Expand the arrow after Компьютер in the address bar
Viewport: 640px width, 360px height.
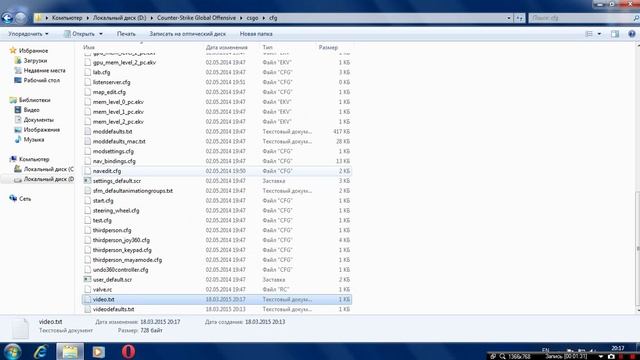point(87,18)
